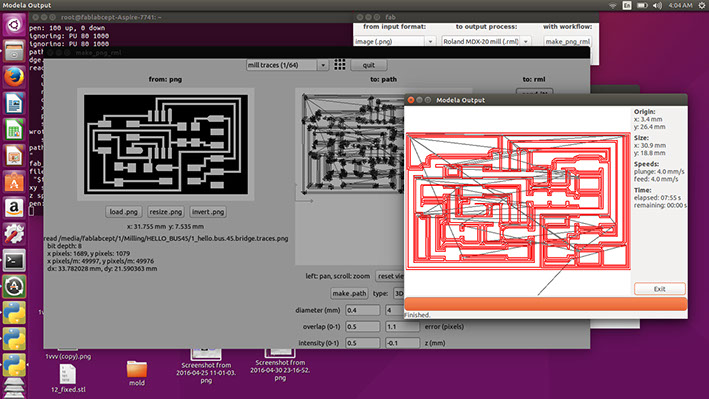Click the grid icon beside mill traces dropdown
Viewport: 709px width, 399px height.
tap(340, 65)
